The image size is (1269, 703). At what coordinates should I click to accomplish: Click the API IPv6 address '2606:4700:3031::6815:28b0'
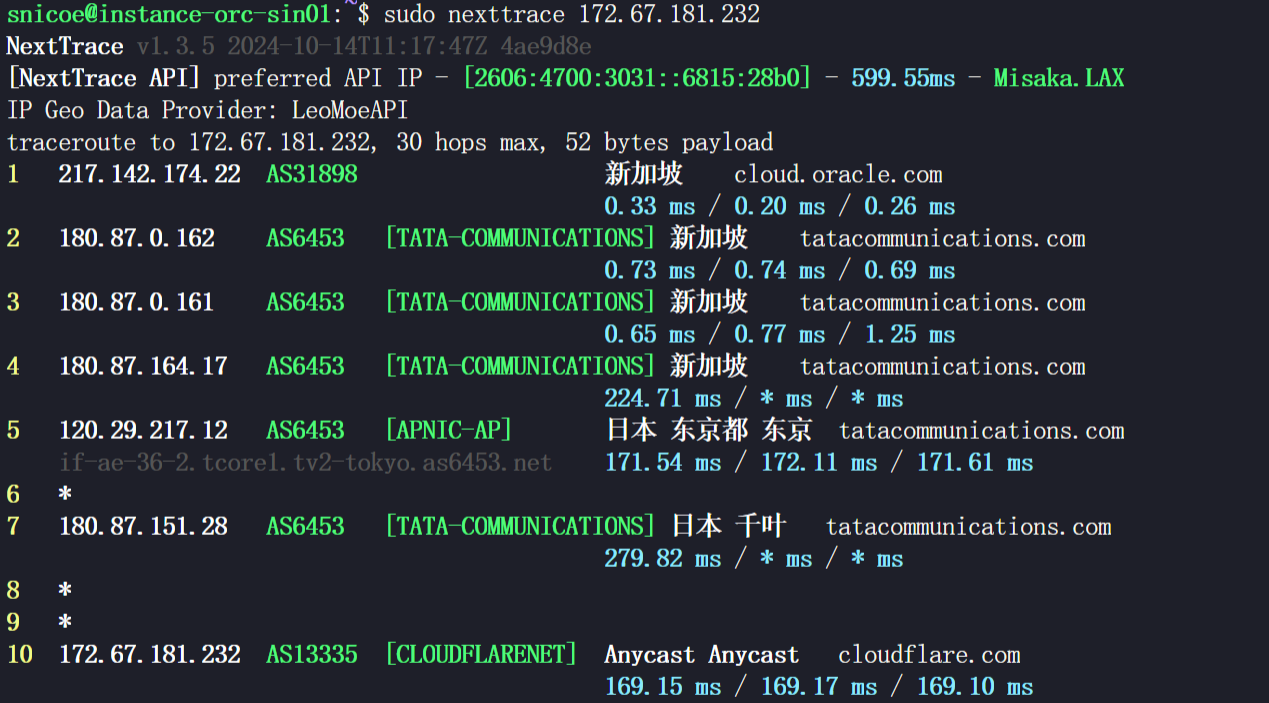pyautogui.click(x=637, y=78)
